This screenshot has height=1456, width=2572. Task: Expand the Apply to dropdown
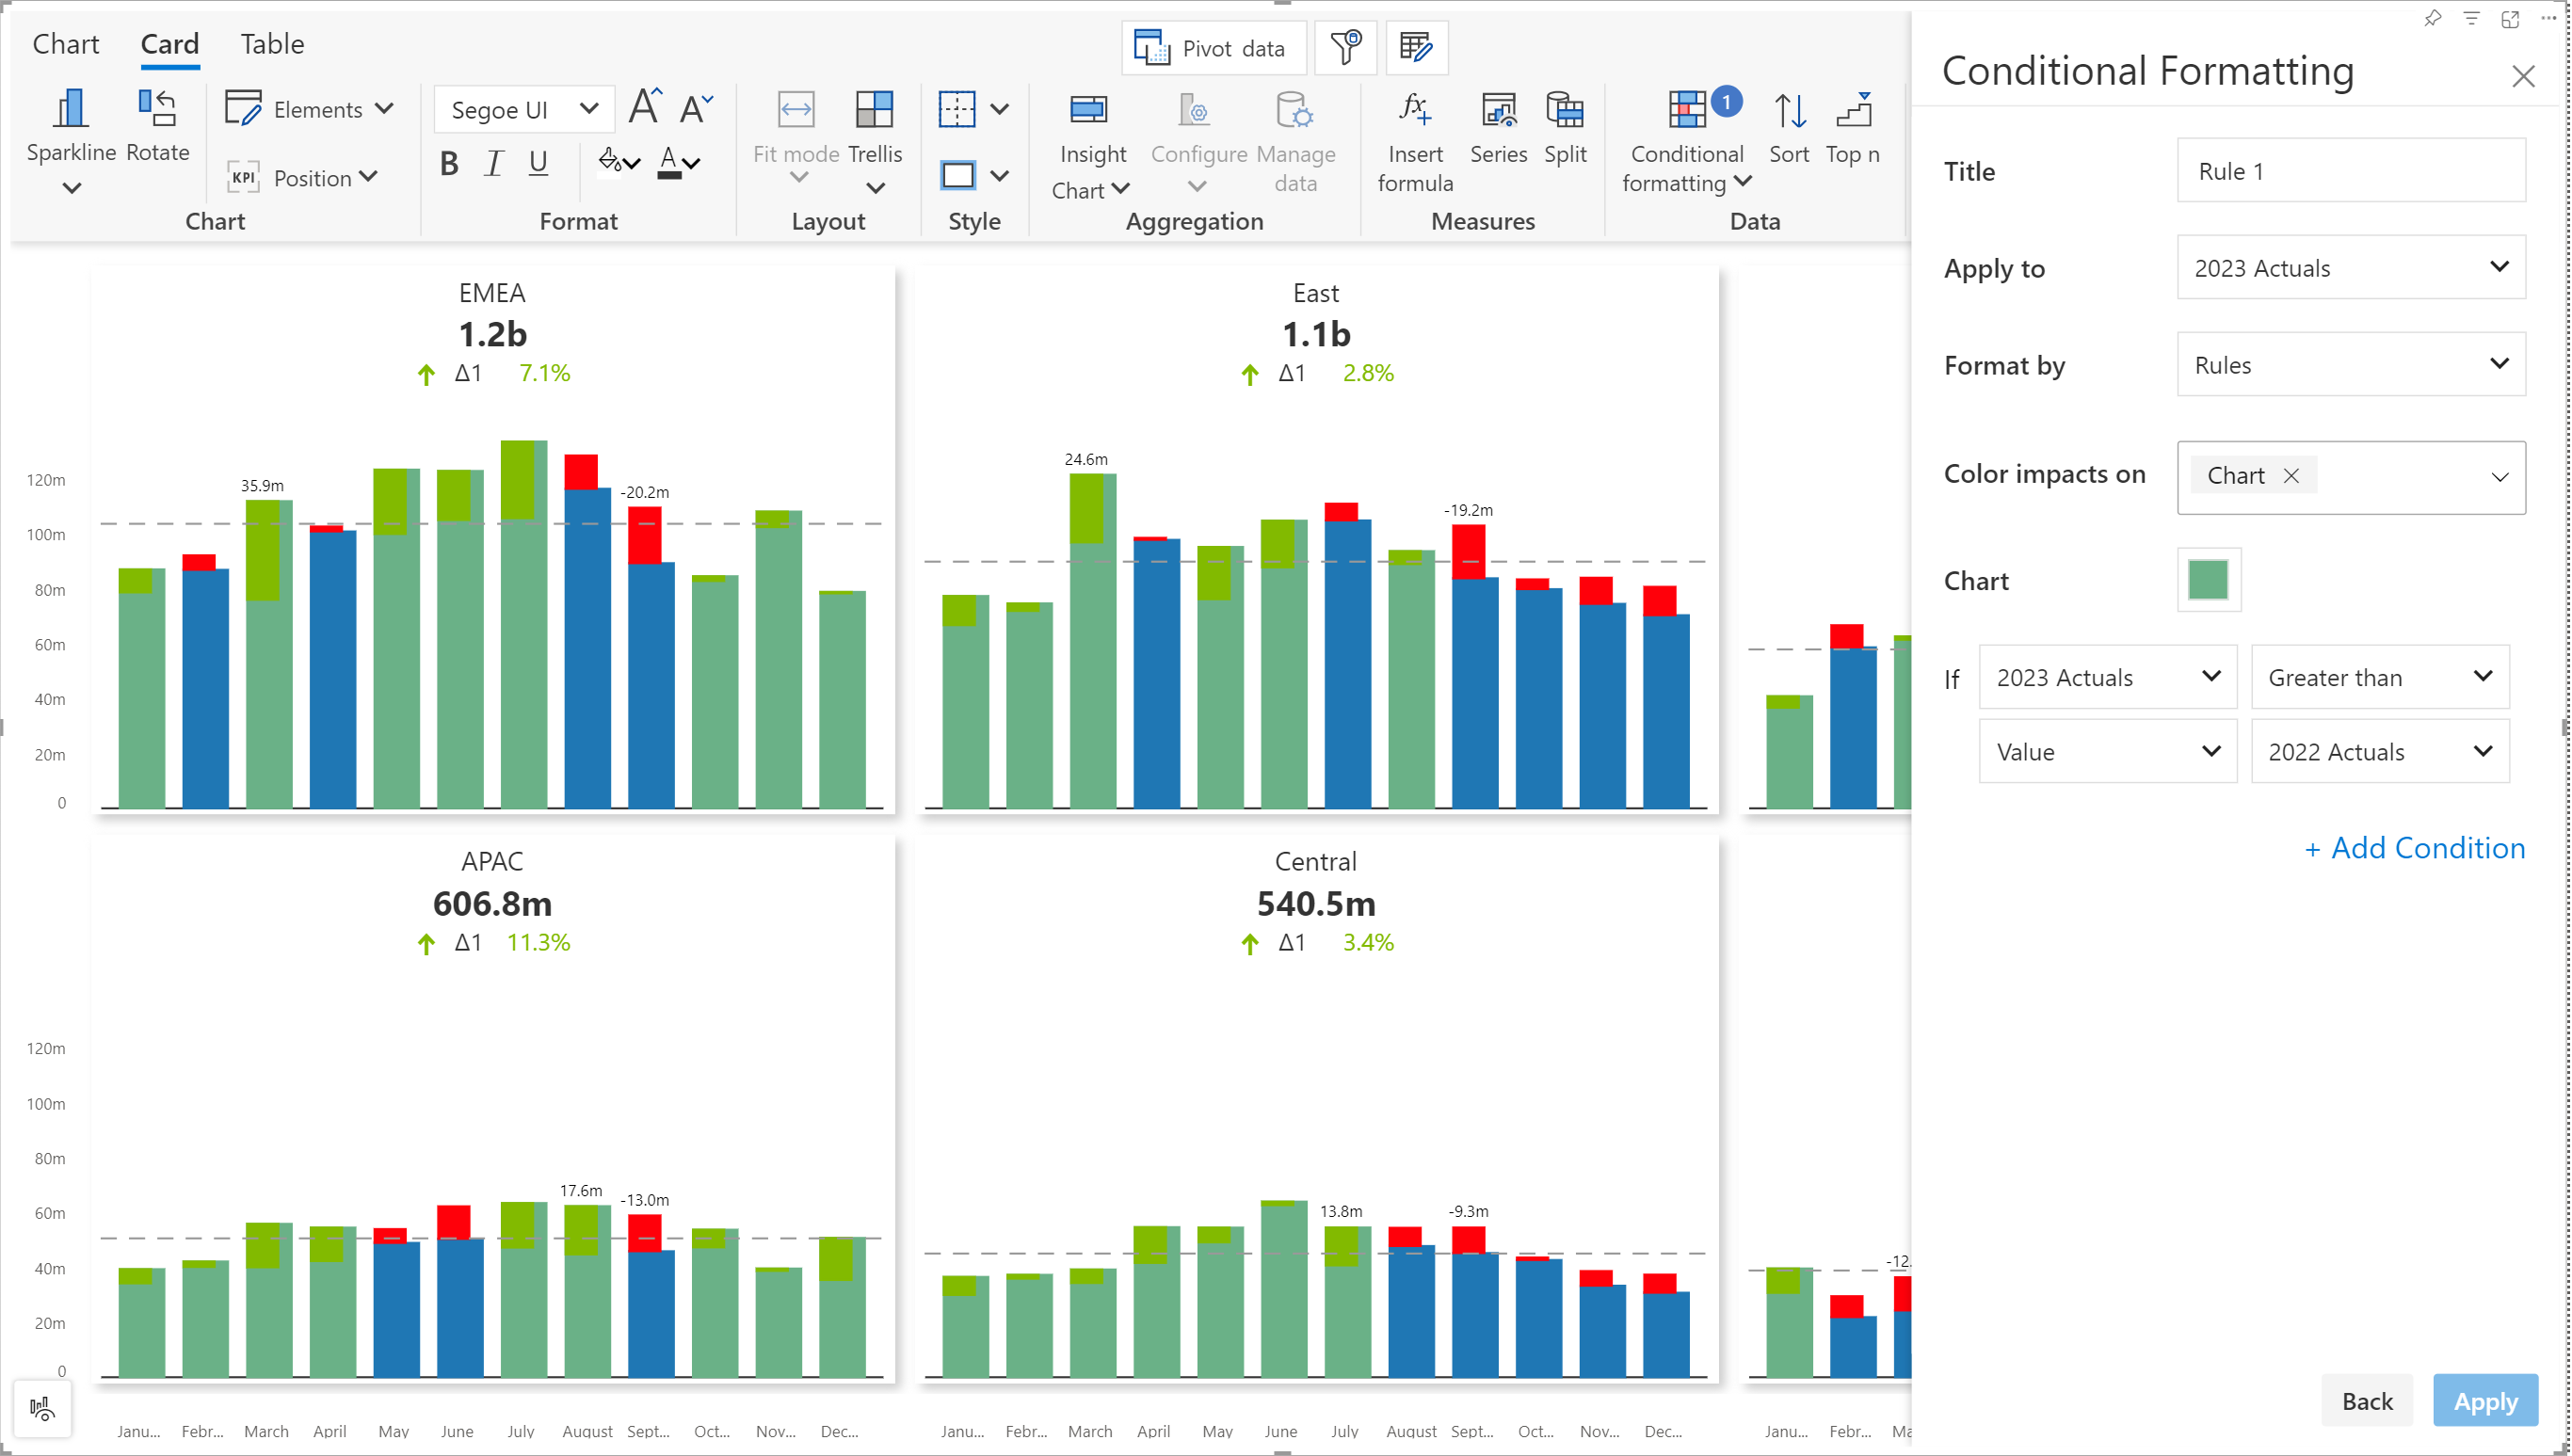(x=2350, y=267)
